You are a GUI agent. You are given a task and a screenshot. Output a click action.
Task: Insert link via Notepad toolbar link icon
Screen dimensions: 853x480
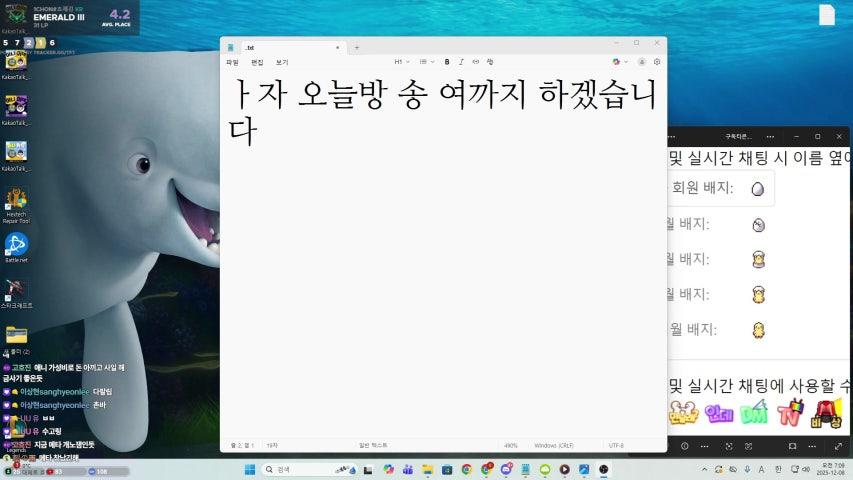point(475,62)
